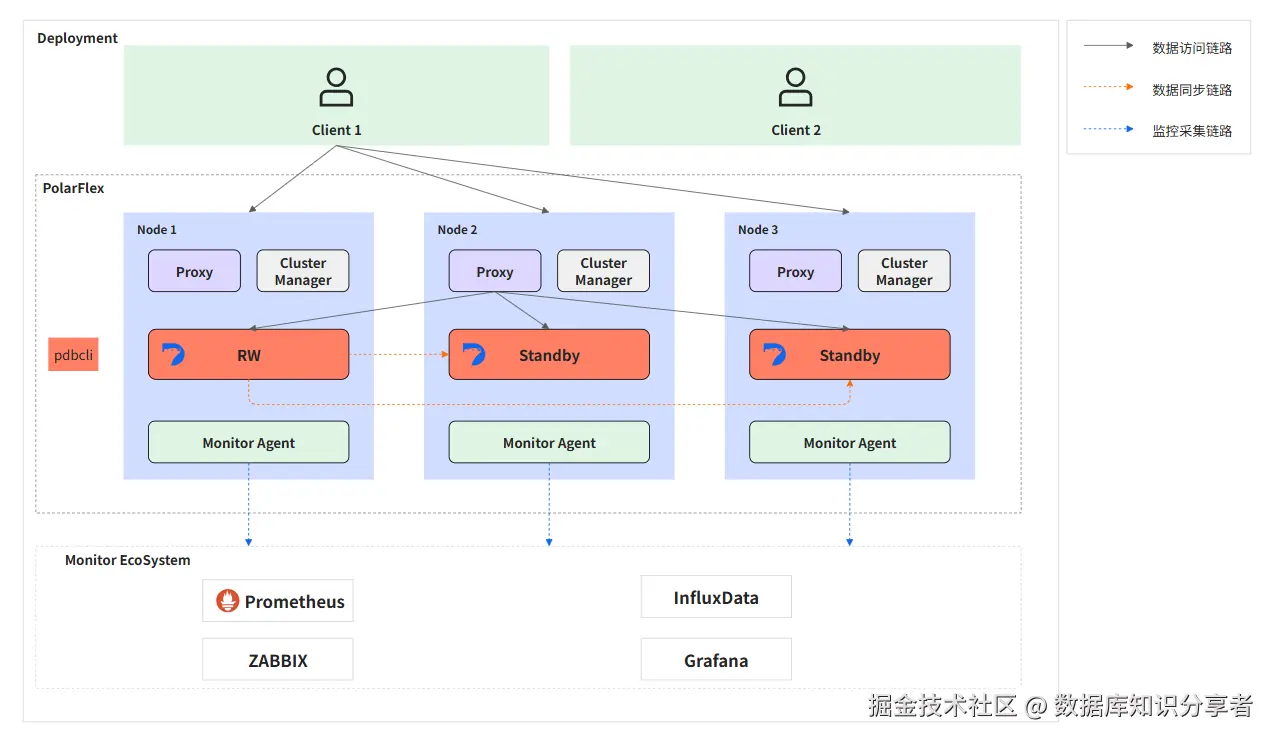Click the Client 2 user icon
The height and width of the screenshot is (741, 1275).
tap(795, 85)
